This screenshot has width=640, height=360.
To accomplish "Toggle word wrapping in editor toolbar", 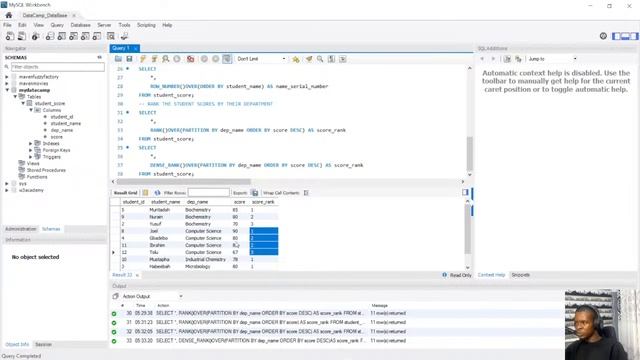I will (x=343, y=59).
